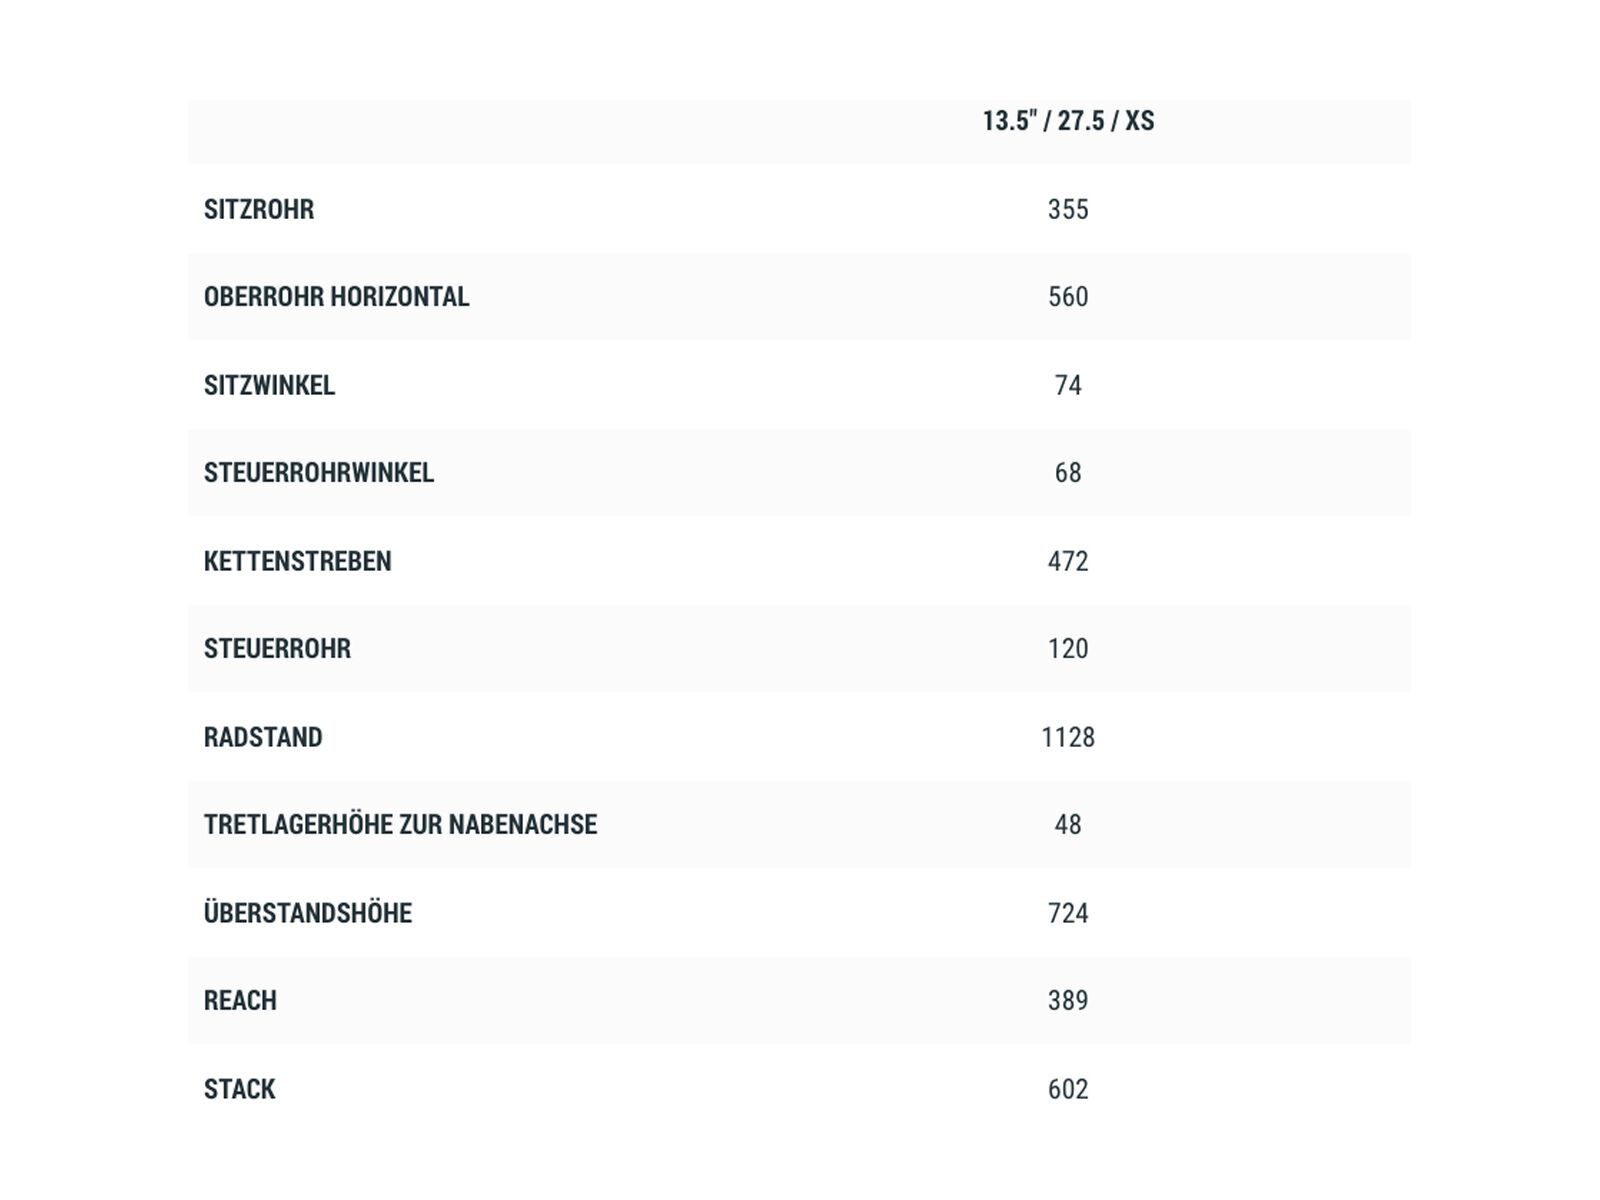Click the ÜBERSTANDSHÖHE row label
This screenshot has height=1200, width=1600.
coord(308,913)
